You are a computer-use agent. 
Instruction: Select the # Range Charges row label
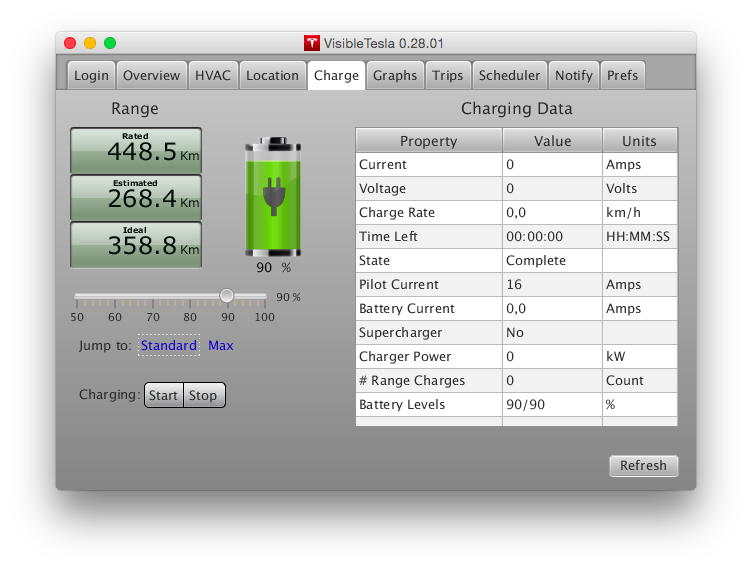coord(412,380)
